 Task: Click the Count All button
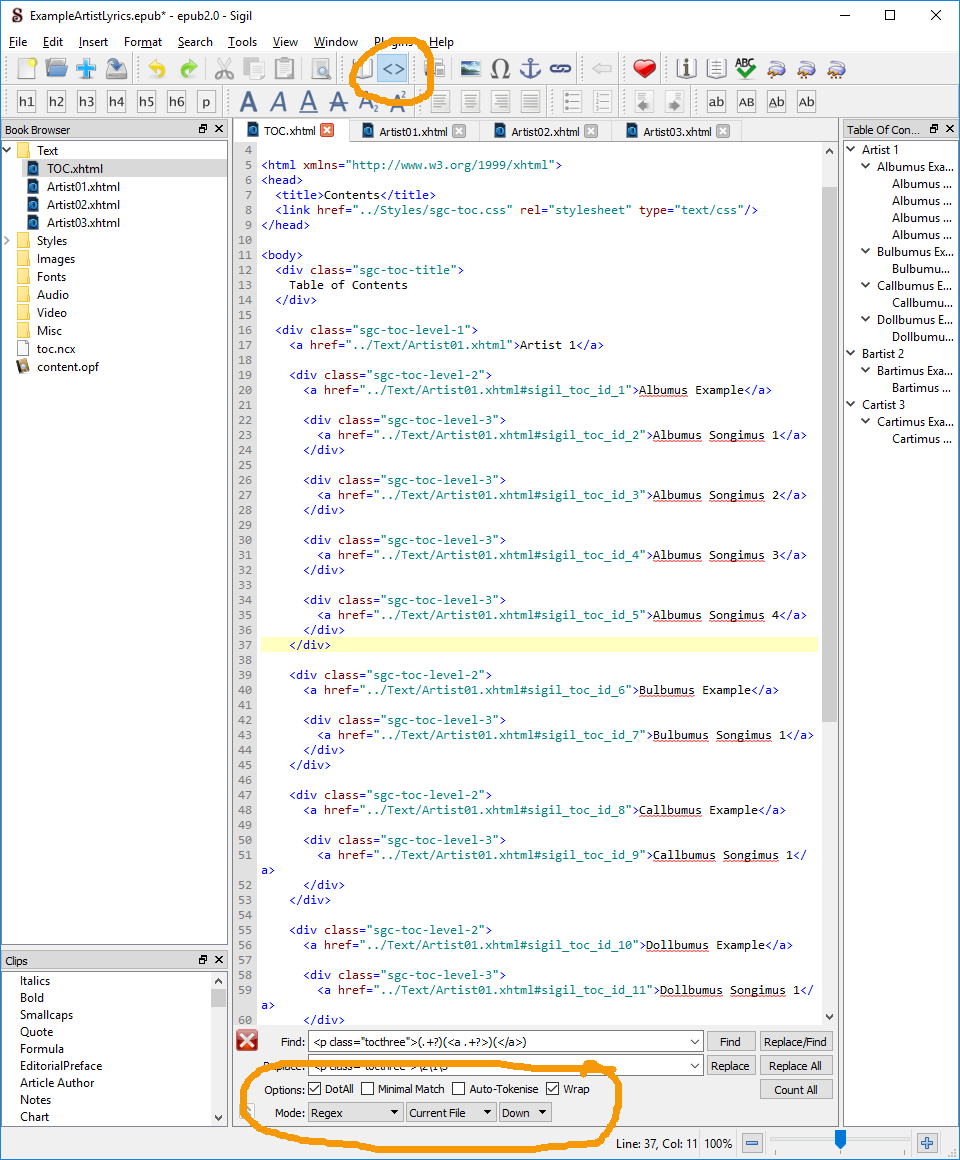click(x=796, y=1090)
